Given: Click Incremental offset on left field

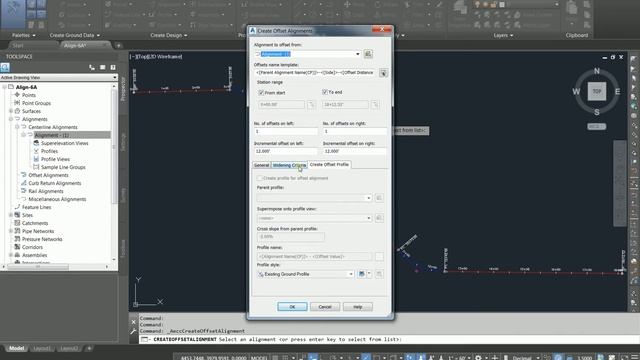Looking at the screenshot, I should pos(286,151).
